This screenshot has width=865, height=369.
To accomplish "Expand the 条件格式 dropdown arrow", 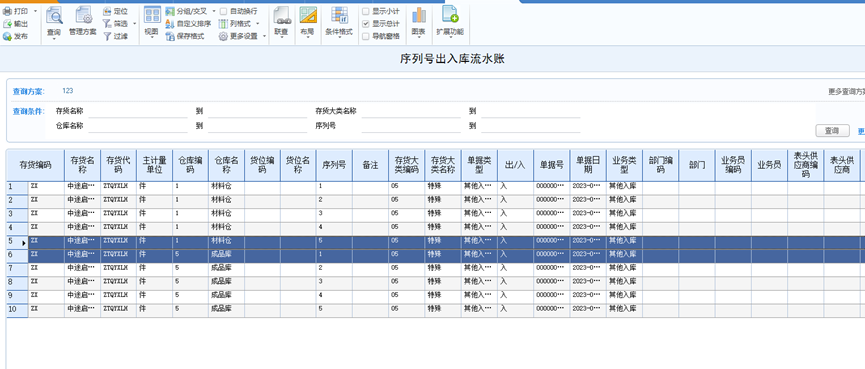I will pyautogui.click(x=339, y=39).
